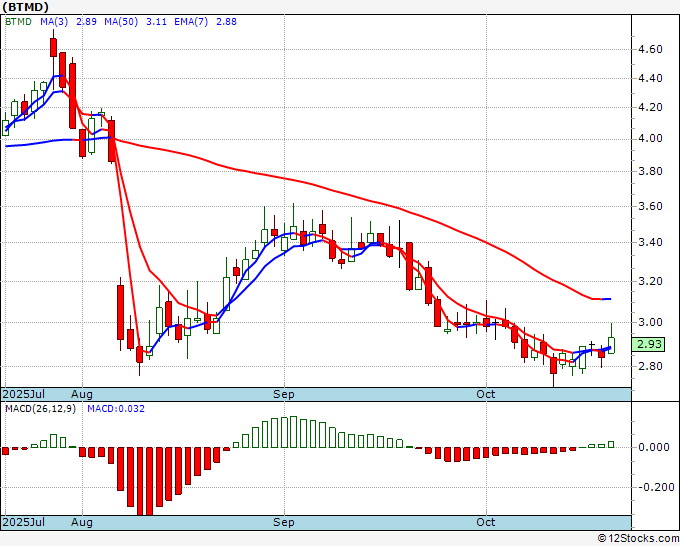Click the tallest green MACD bar in September
This screenshot has height=546, width=680.
tap(294, 432)
